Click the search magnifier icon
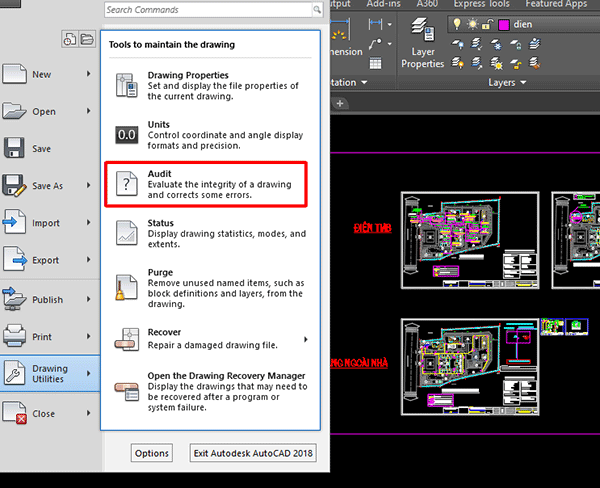 (x=317, y=10)
